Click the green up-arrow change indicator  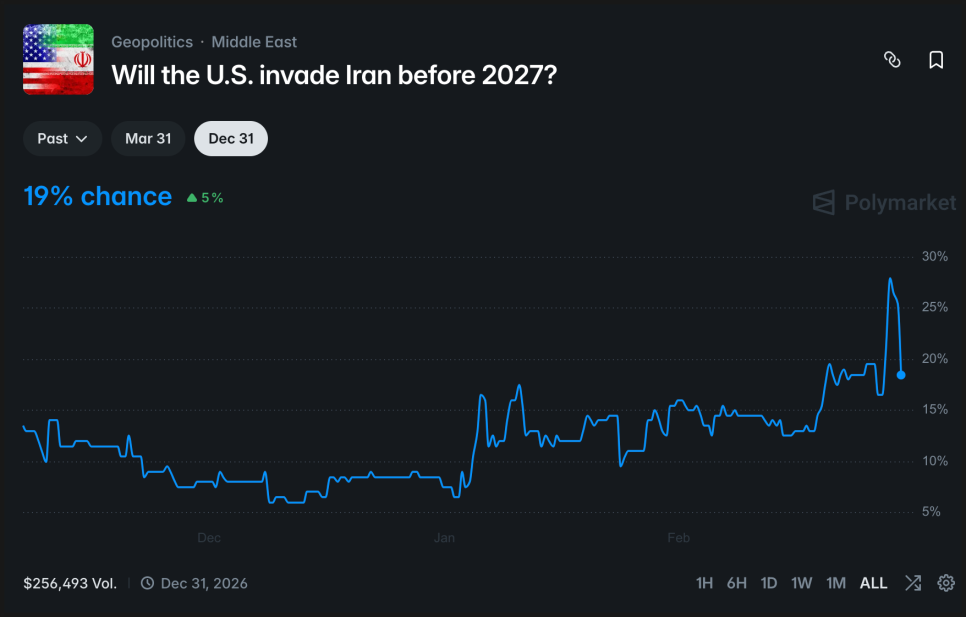tap(191, 198)
